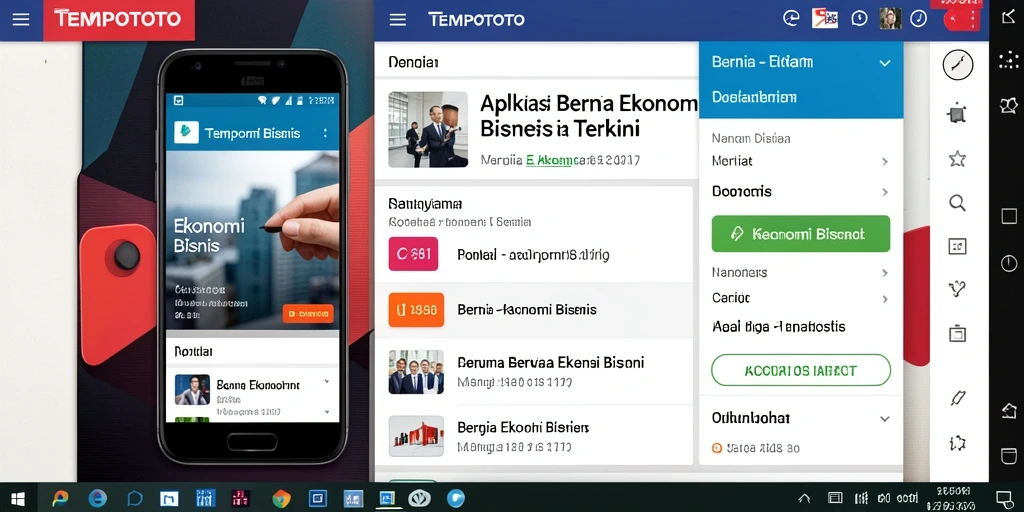The width and height of the screenshot is (1024, 512).
Task: Open the Doonomis menu entry
Action: click(x=801, y=191)
